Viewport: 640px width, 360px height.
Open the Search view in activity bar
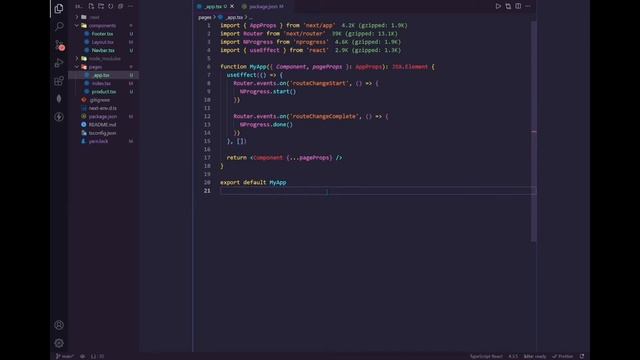[x=59, y=26]
